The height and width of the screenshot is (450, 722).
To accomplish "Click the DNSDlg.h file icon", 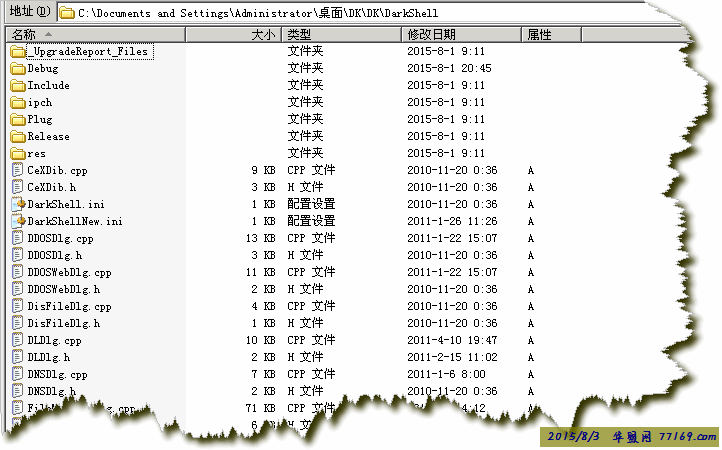I will click(17, 392).
